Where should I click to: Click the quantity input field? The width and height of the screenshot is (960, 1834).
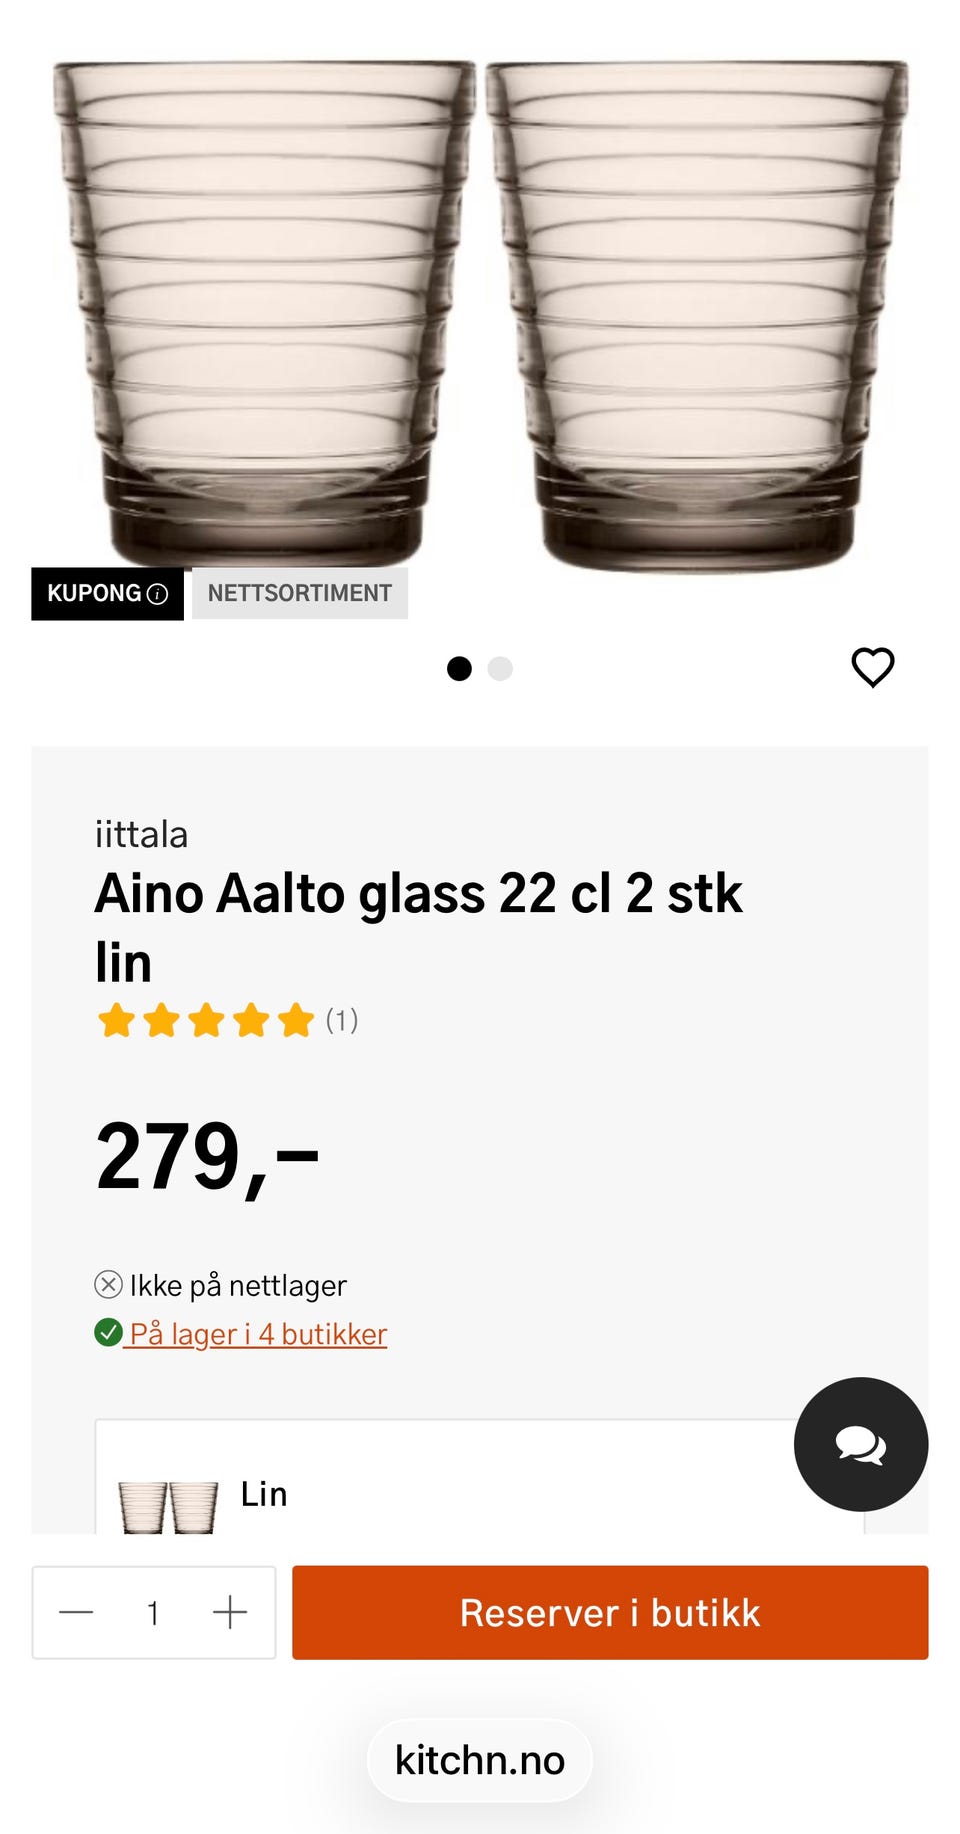click(x=153, y=1612)
